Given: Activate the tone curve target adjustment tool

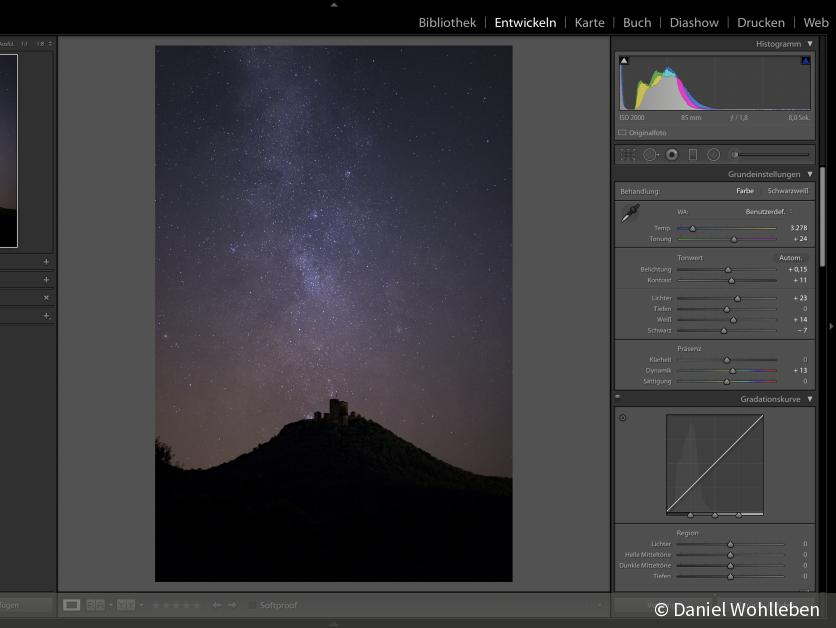Looking at the screenshot, I should click(623, 417).
